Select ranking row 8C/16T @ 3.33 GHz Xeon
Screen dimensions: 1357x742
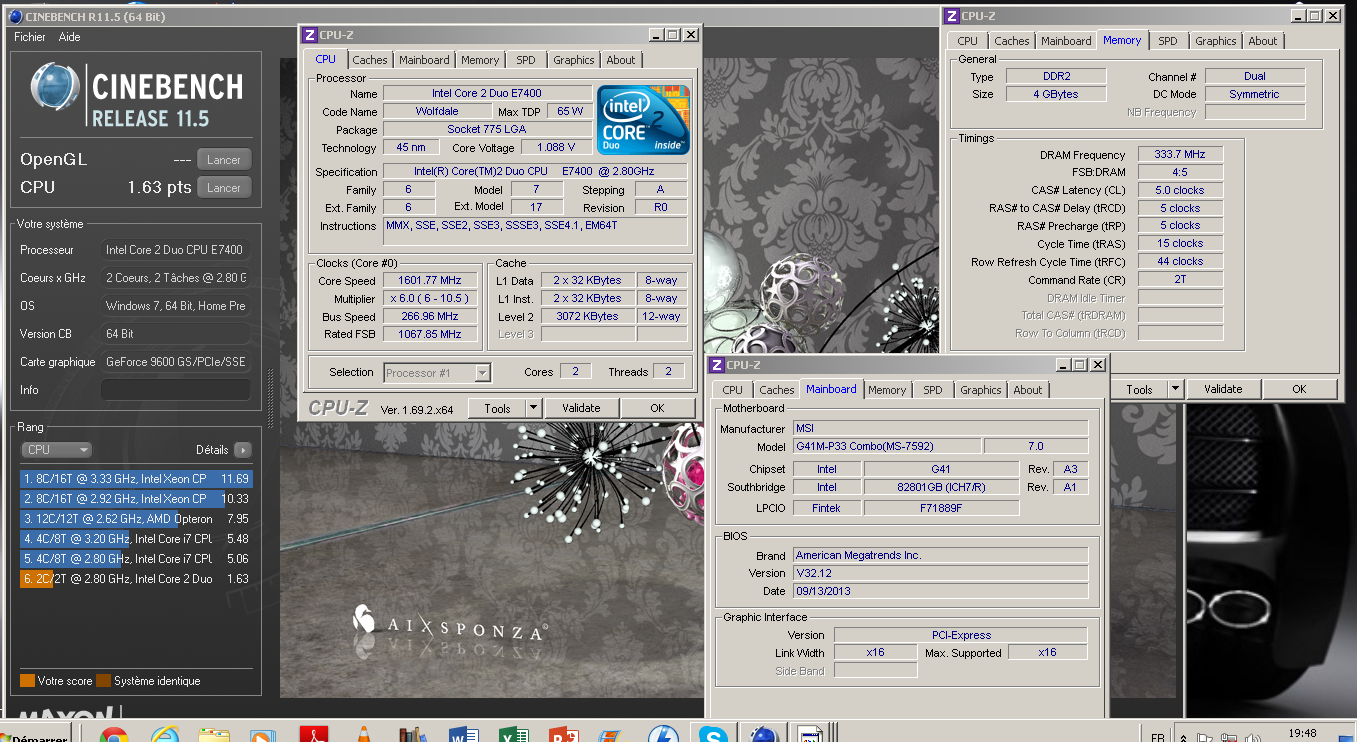(x=136, y=479)
